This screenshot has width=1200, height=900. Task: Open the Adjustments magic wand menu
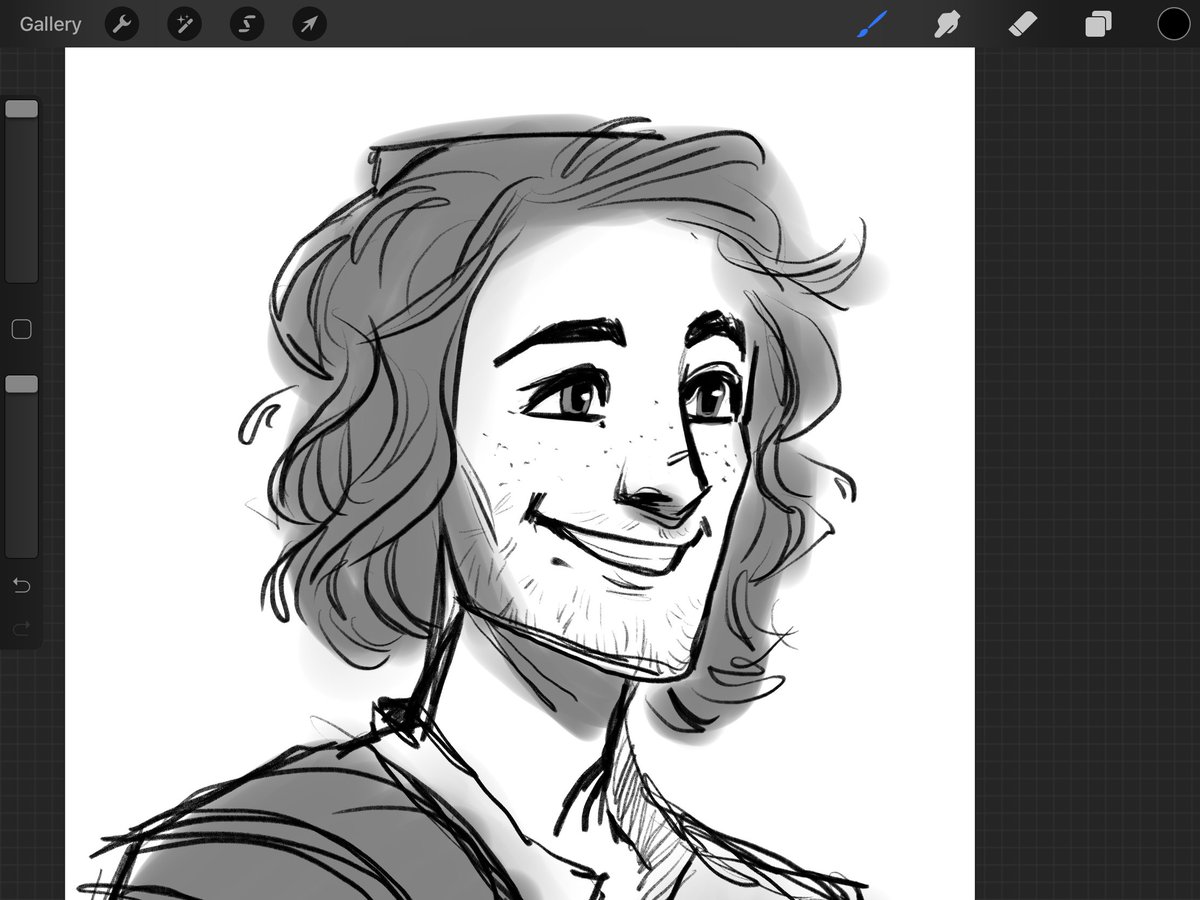point(184,24)
